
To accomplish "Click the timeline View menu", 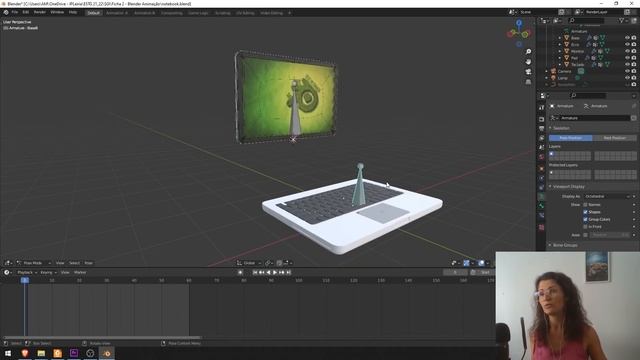I will coord(65,272).
